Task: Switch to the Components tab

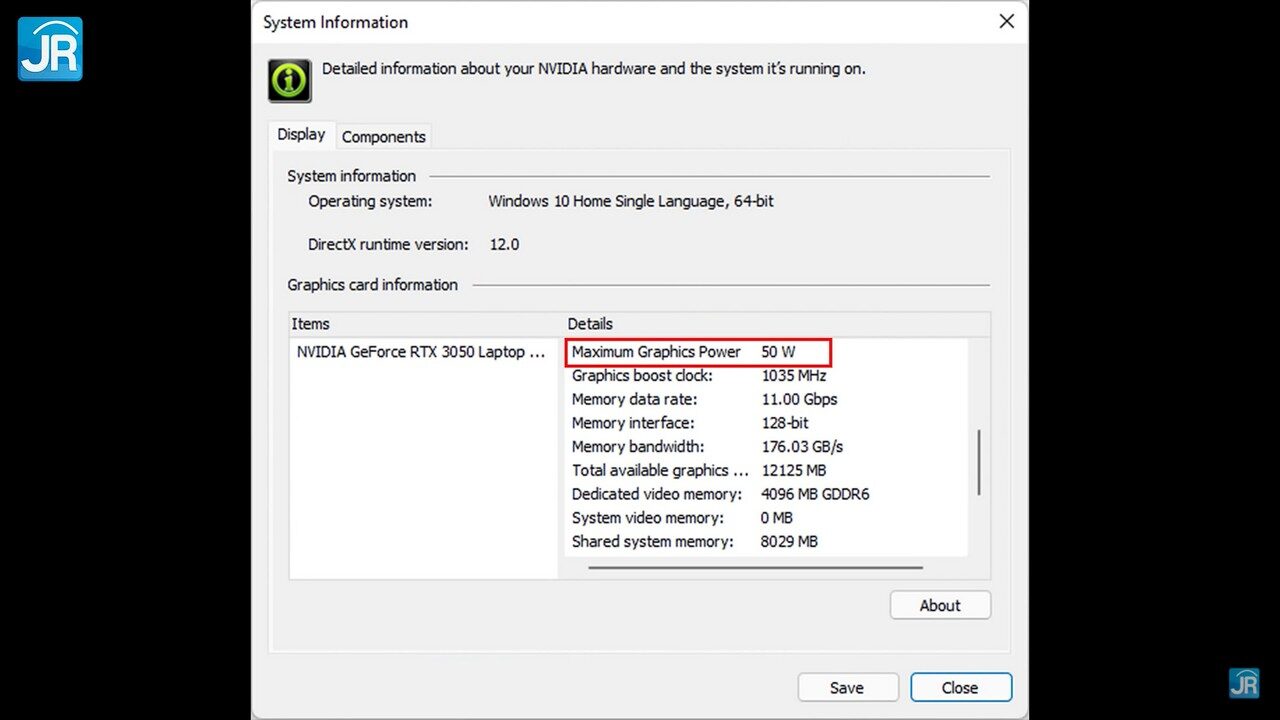Action: 384,136
